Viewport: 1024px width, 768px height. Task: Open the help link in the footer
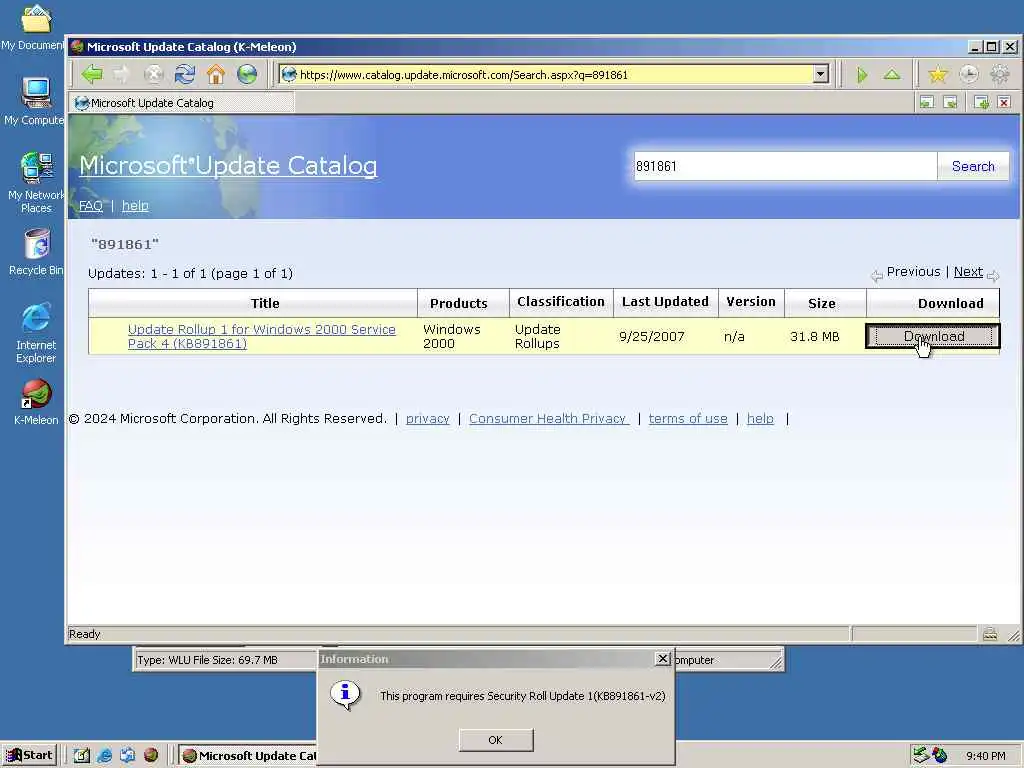[760, 419]
